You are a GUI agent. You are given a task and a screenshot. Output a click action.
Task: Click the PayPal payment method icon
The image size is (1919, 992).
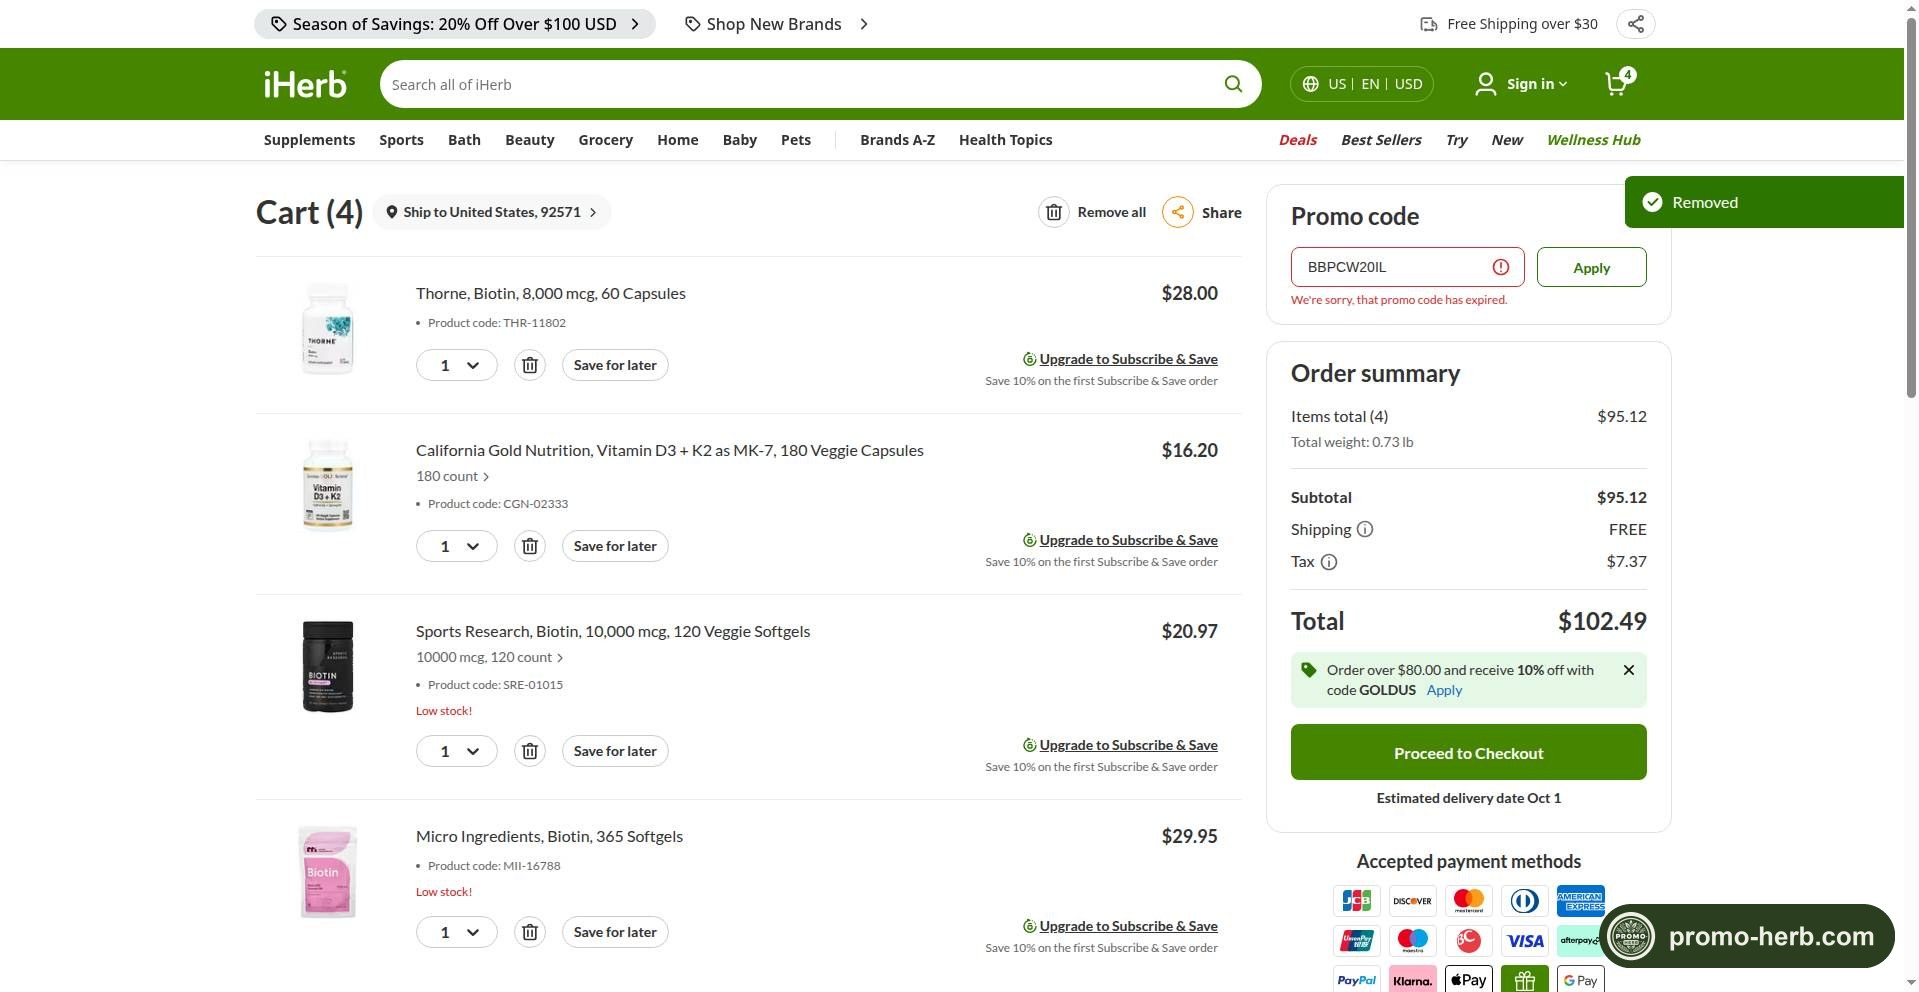[1357, 980]
